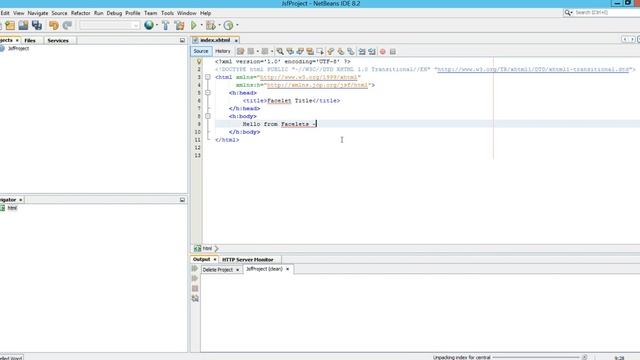The height and width of the screenshot is (360, 640).
Task: Click the Shift Line Left icon
Action: pos(362,51)
